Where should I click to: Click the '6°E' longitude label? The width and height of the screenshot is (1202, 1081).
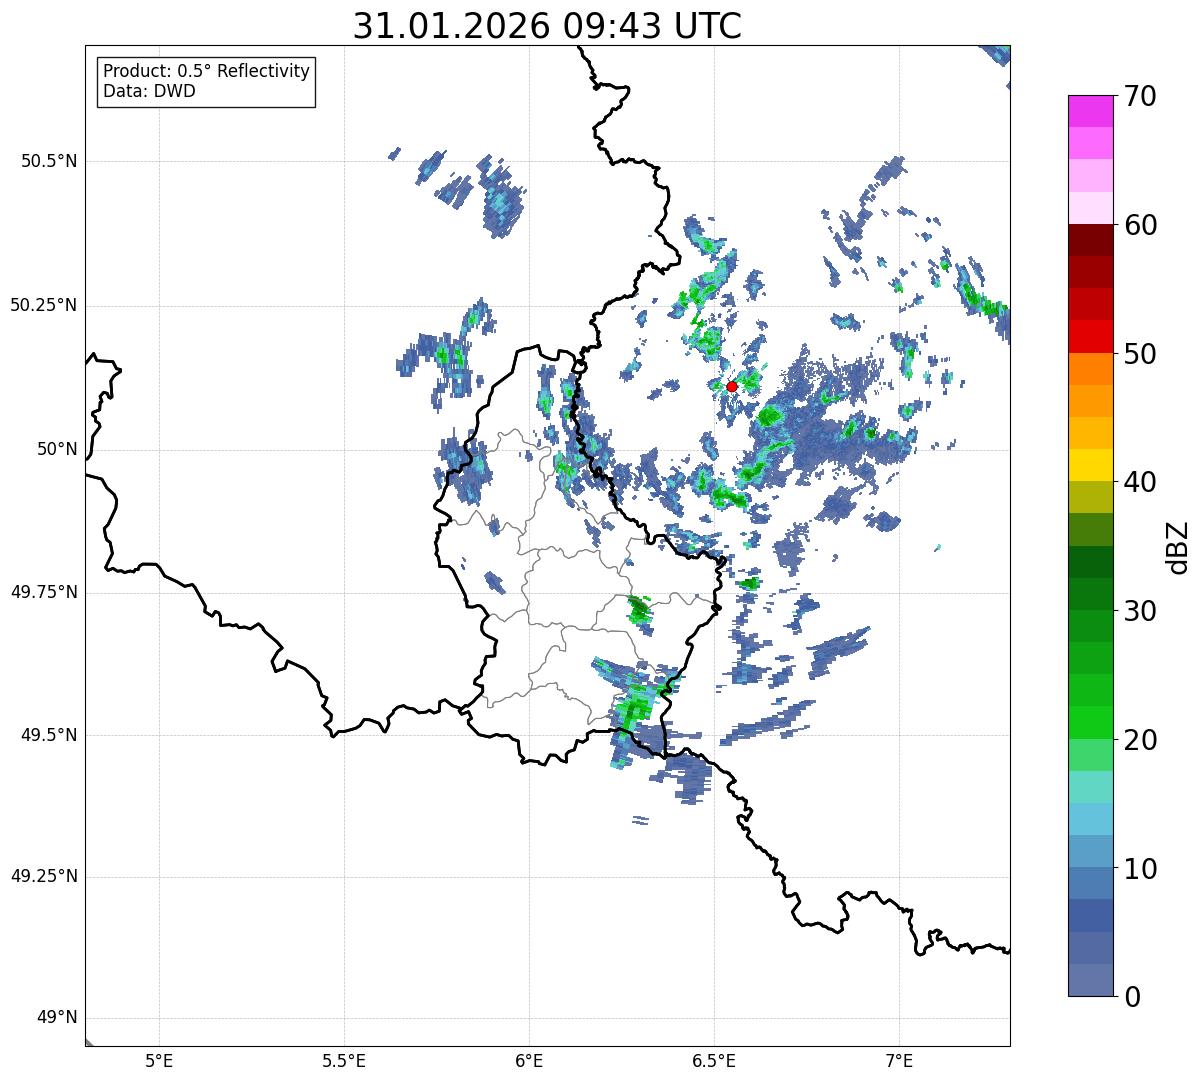(x=529, y=1061)
